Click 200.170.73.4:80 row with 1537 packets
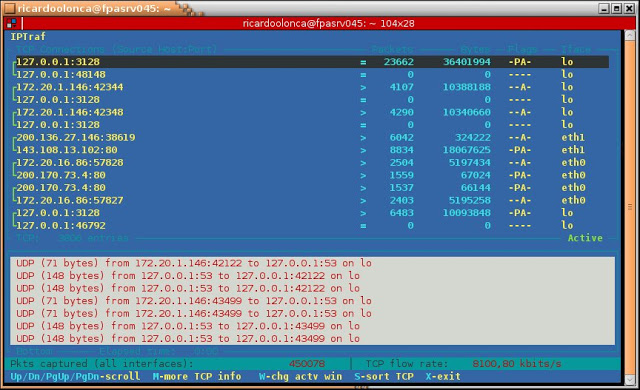 point(312,188)
